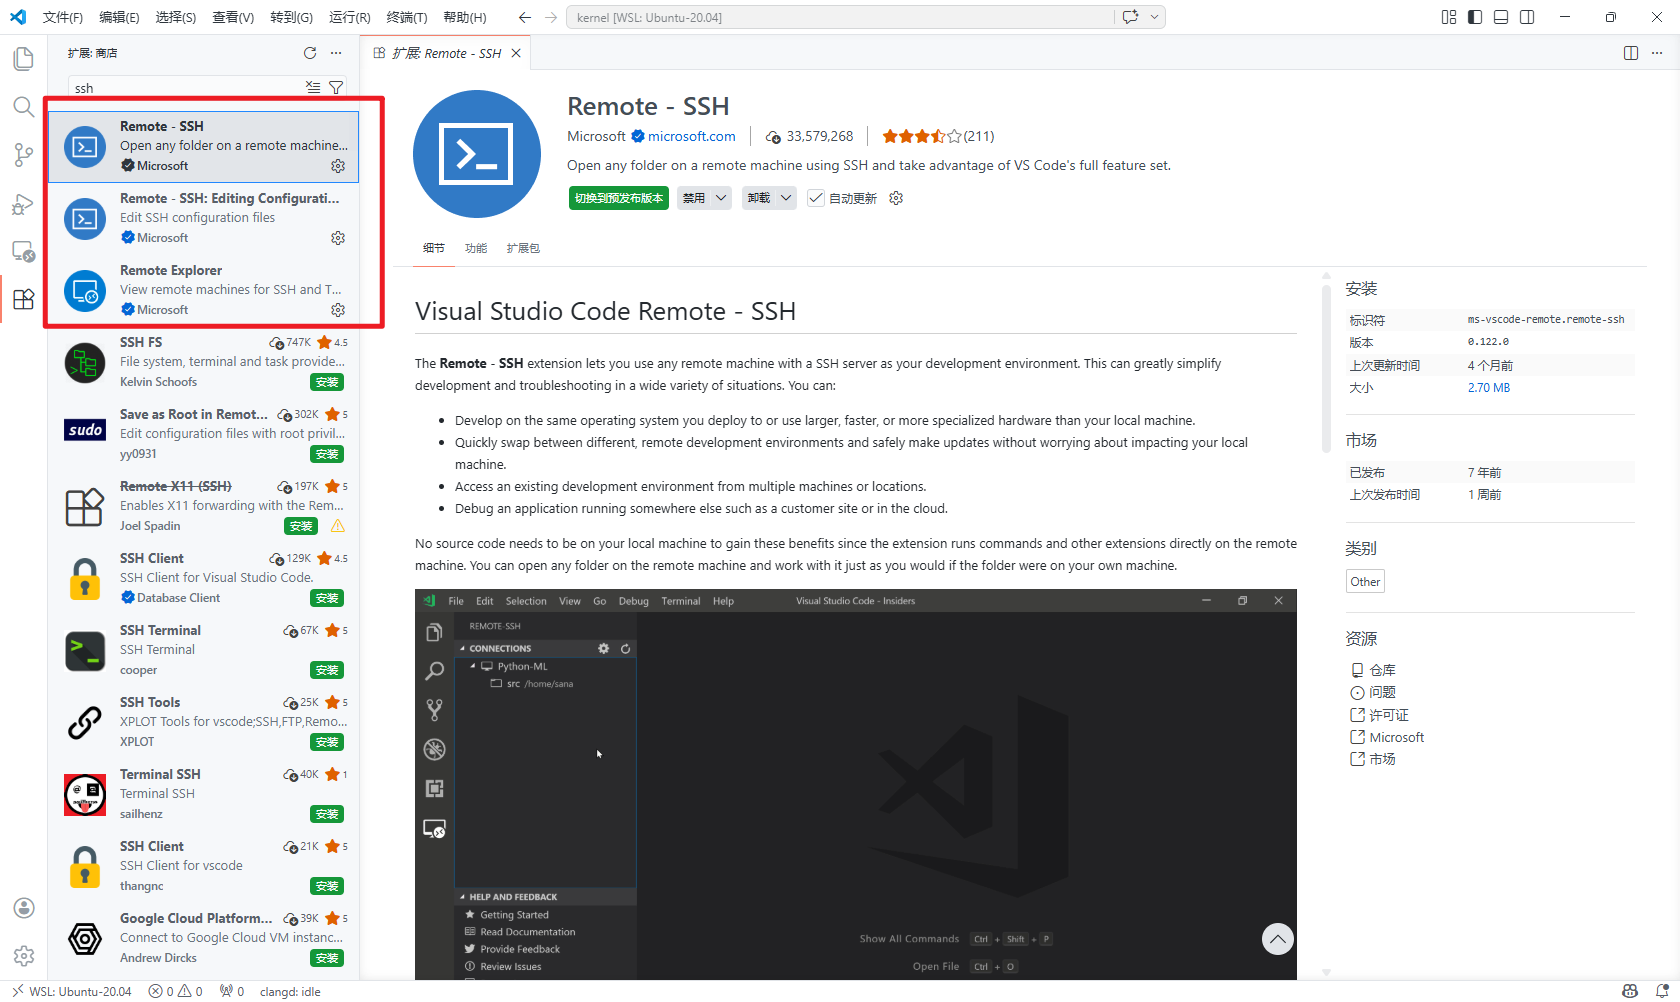Click the disable extension button

point(694,198)
